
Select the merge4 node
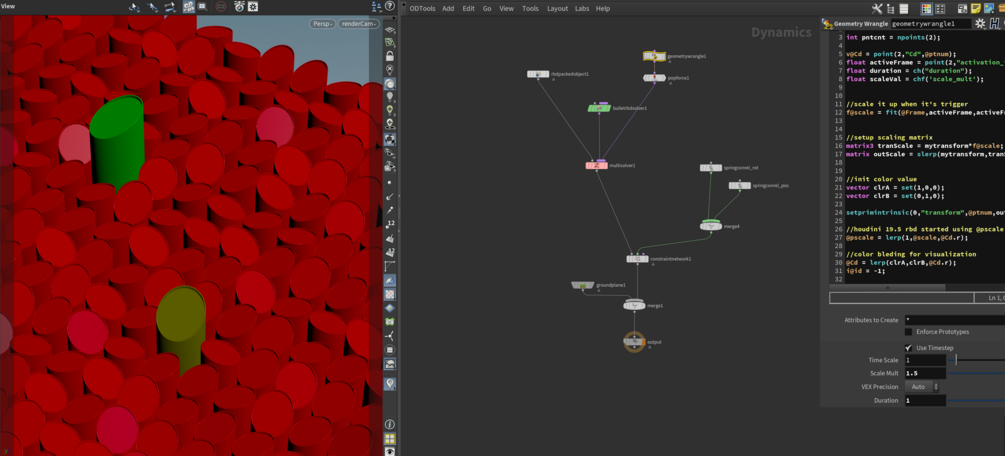pos(711,226)
